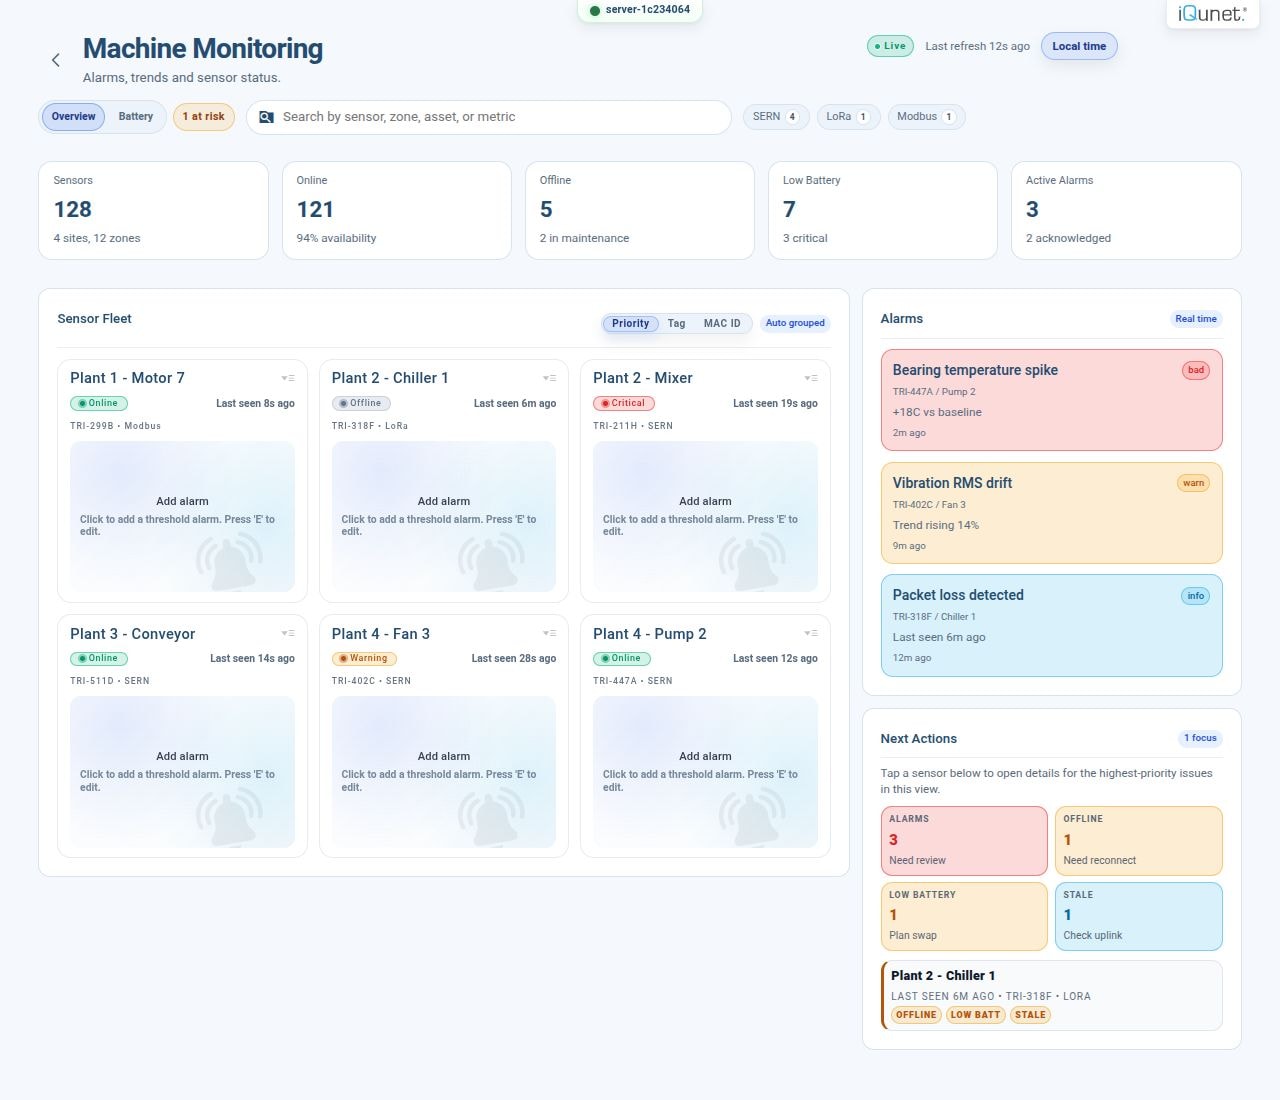Click the Low Battery Plan swap tile
The image size is (1280, 1100).
point(964,916)
